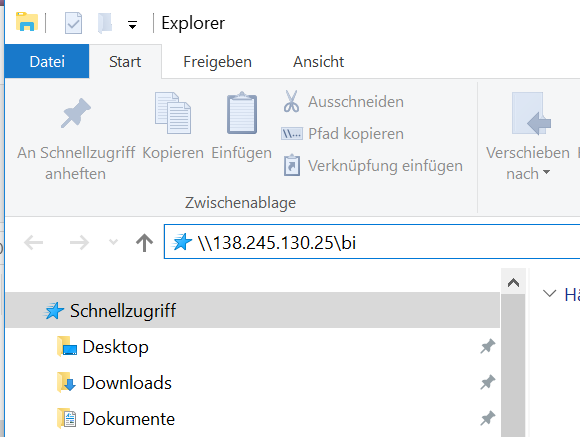
Task: Click the Einfügen clipboard icon
Action: click(242, 112)
